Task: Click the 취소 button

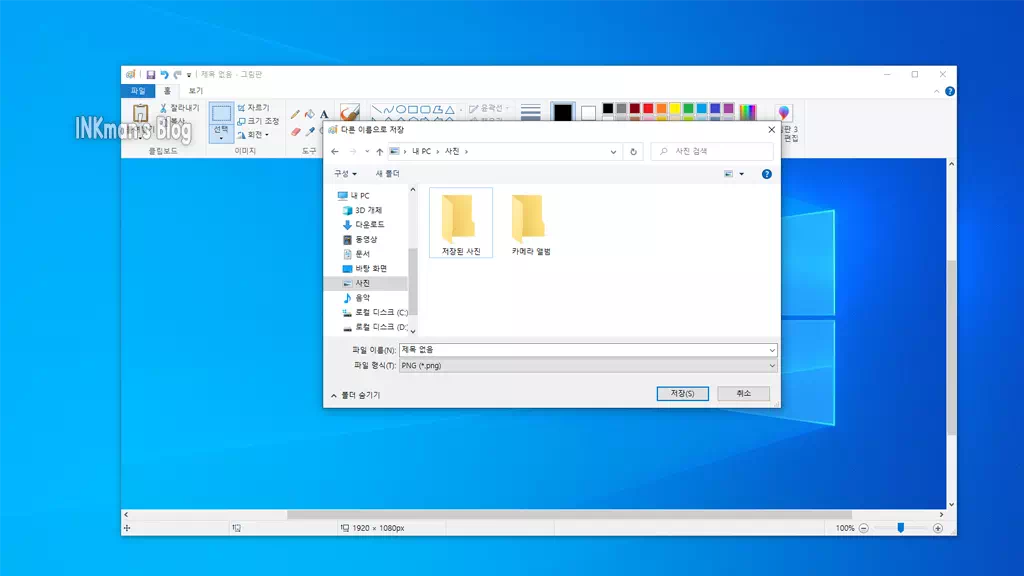Action: tap(743, 394)
